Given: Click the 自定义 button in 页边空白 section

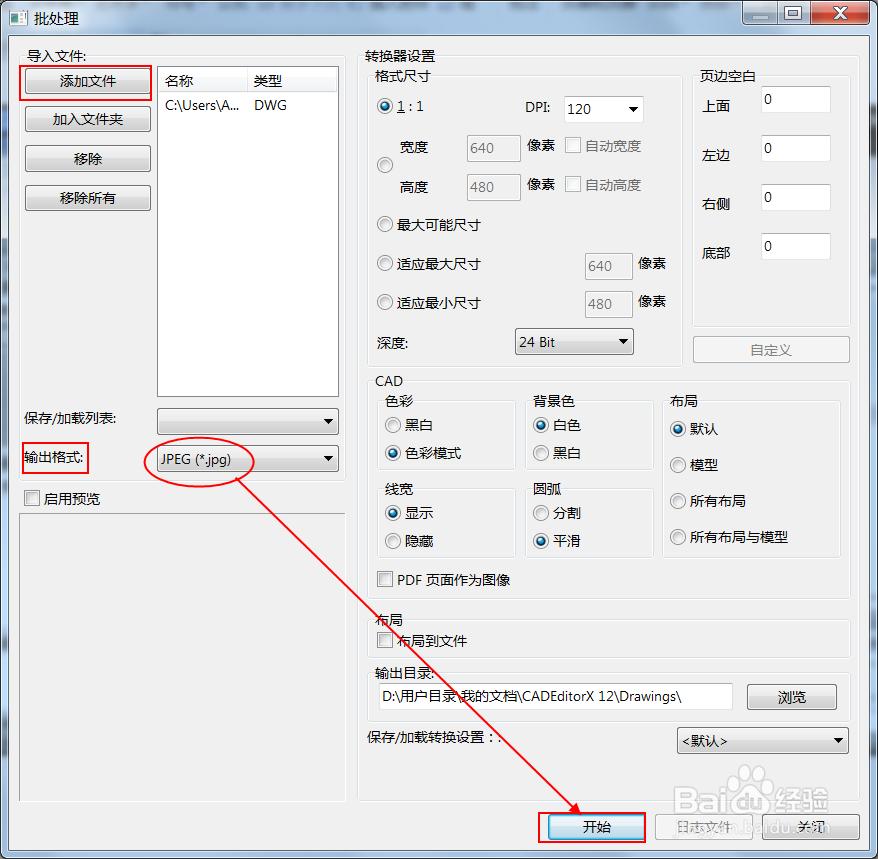Looking at the screenshot, I should (770, 349).
